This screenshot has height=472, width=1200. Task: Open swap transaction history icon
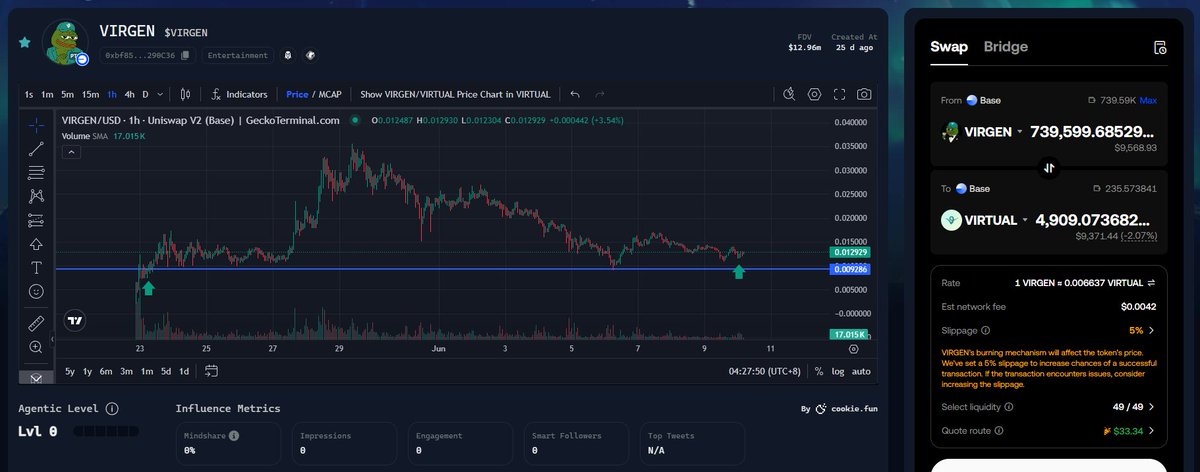click(x=1160, y=47)
